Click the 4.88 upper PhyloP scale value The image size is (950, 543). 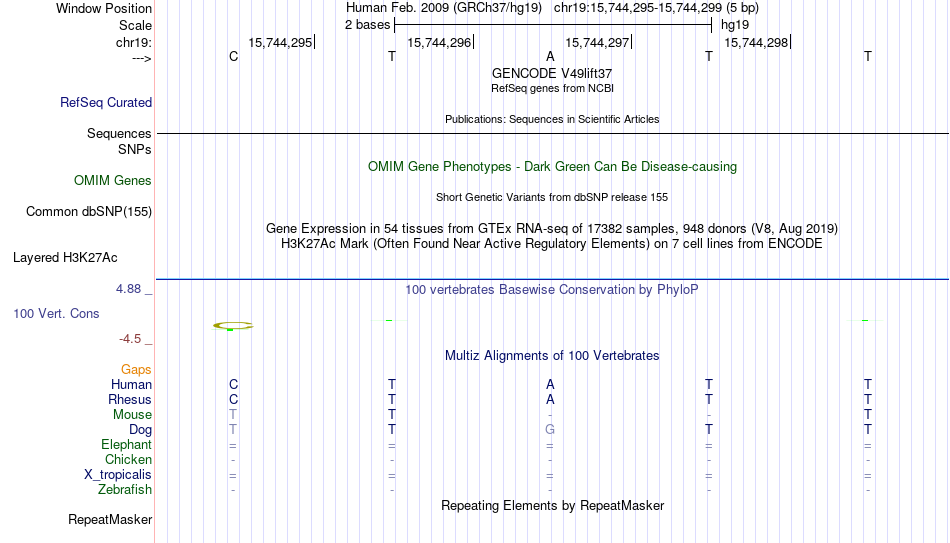pyautogui.click(x=128, y=288)
